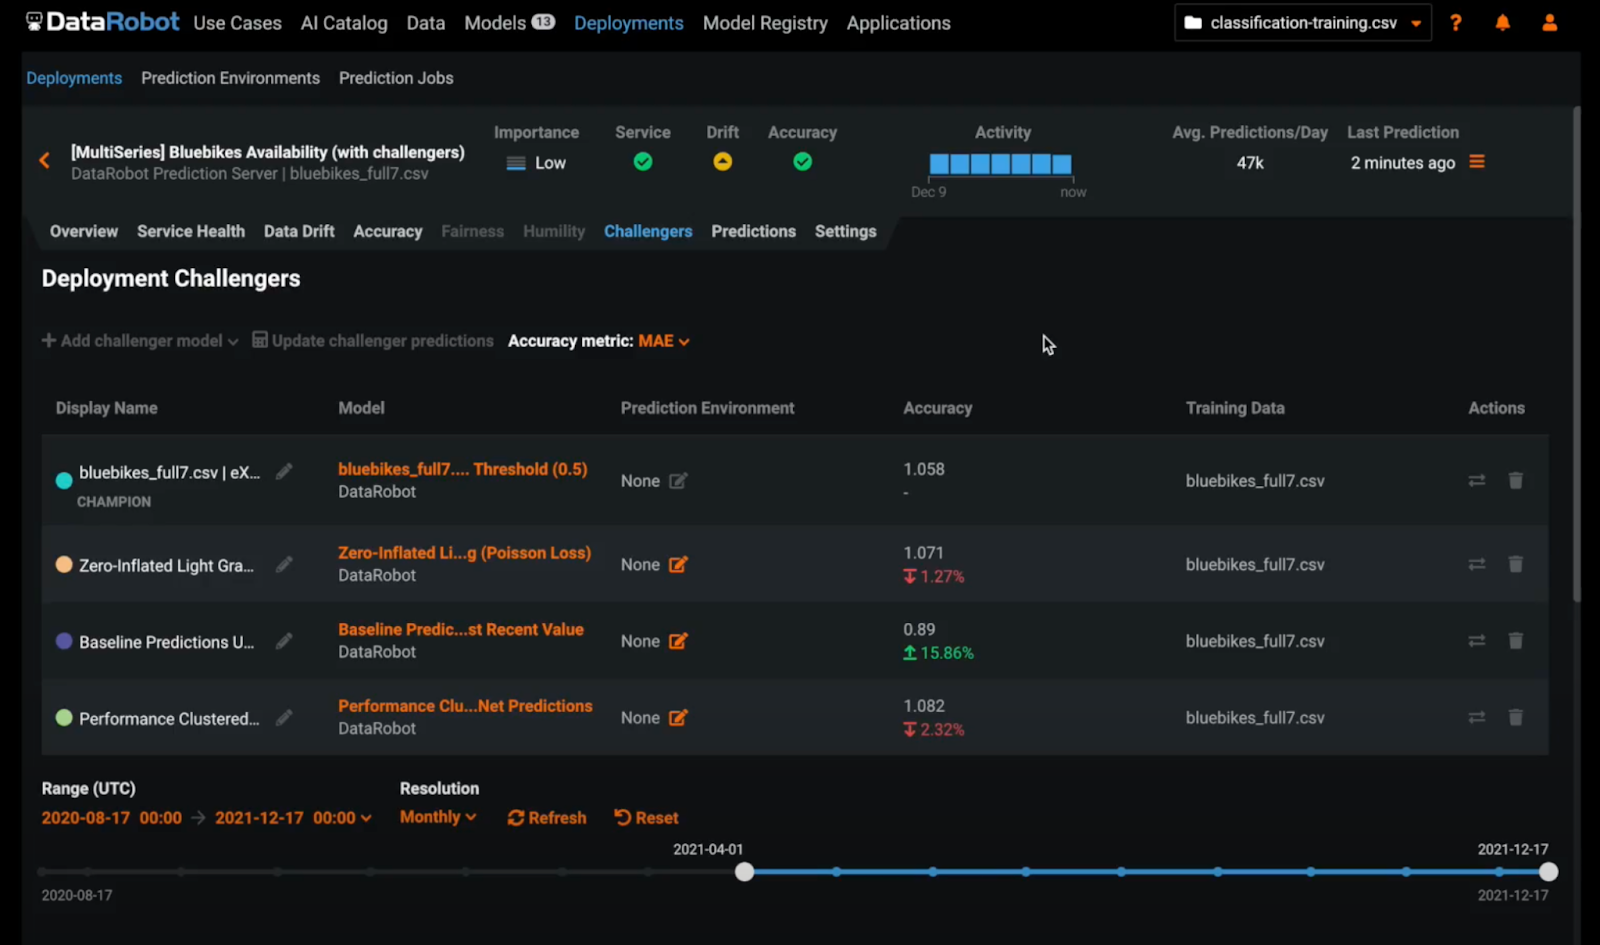Click the orange Zero-Inflated color dot
This screenshot has width=1600, height=945.
point(64,565)
